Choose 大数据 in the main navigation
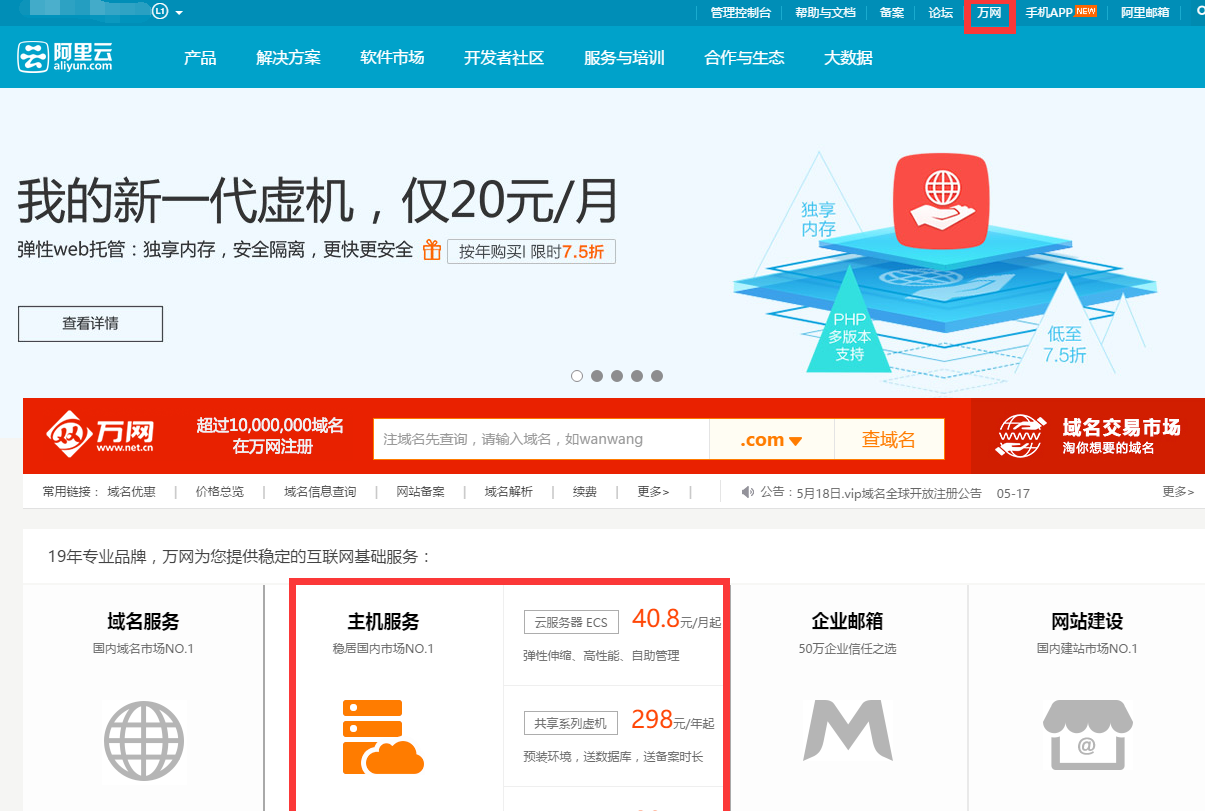 (x=848, y=58)
